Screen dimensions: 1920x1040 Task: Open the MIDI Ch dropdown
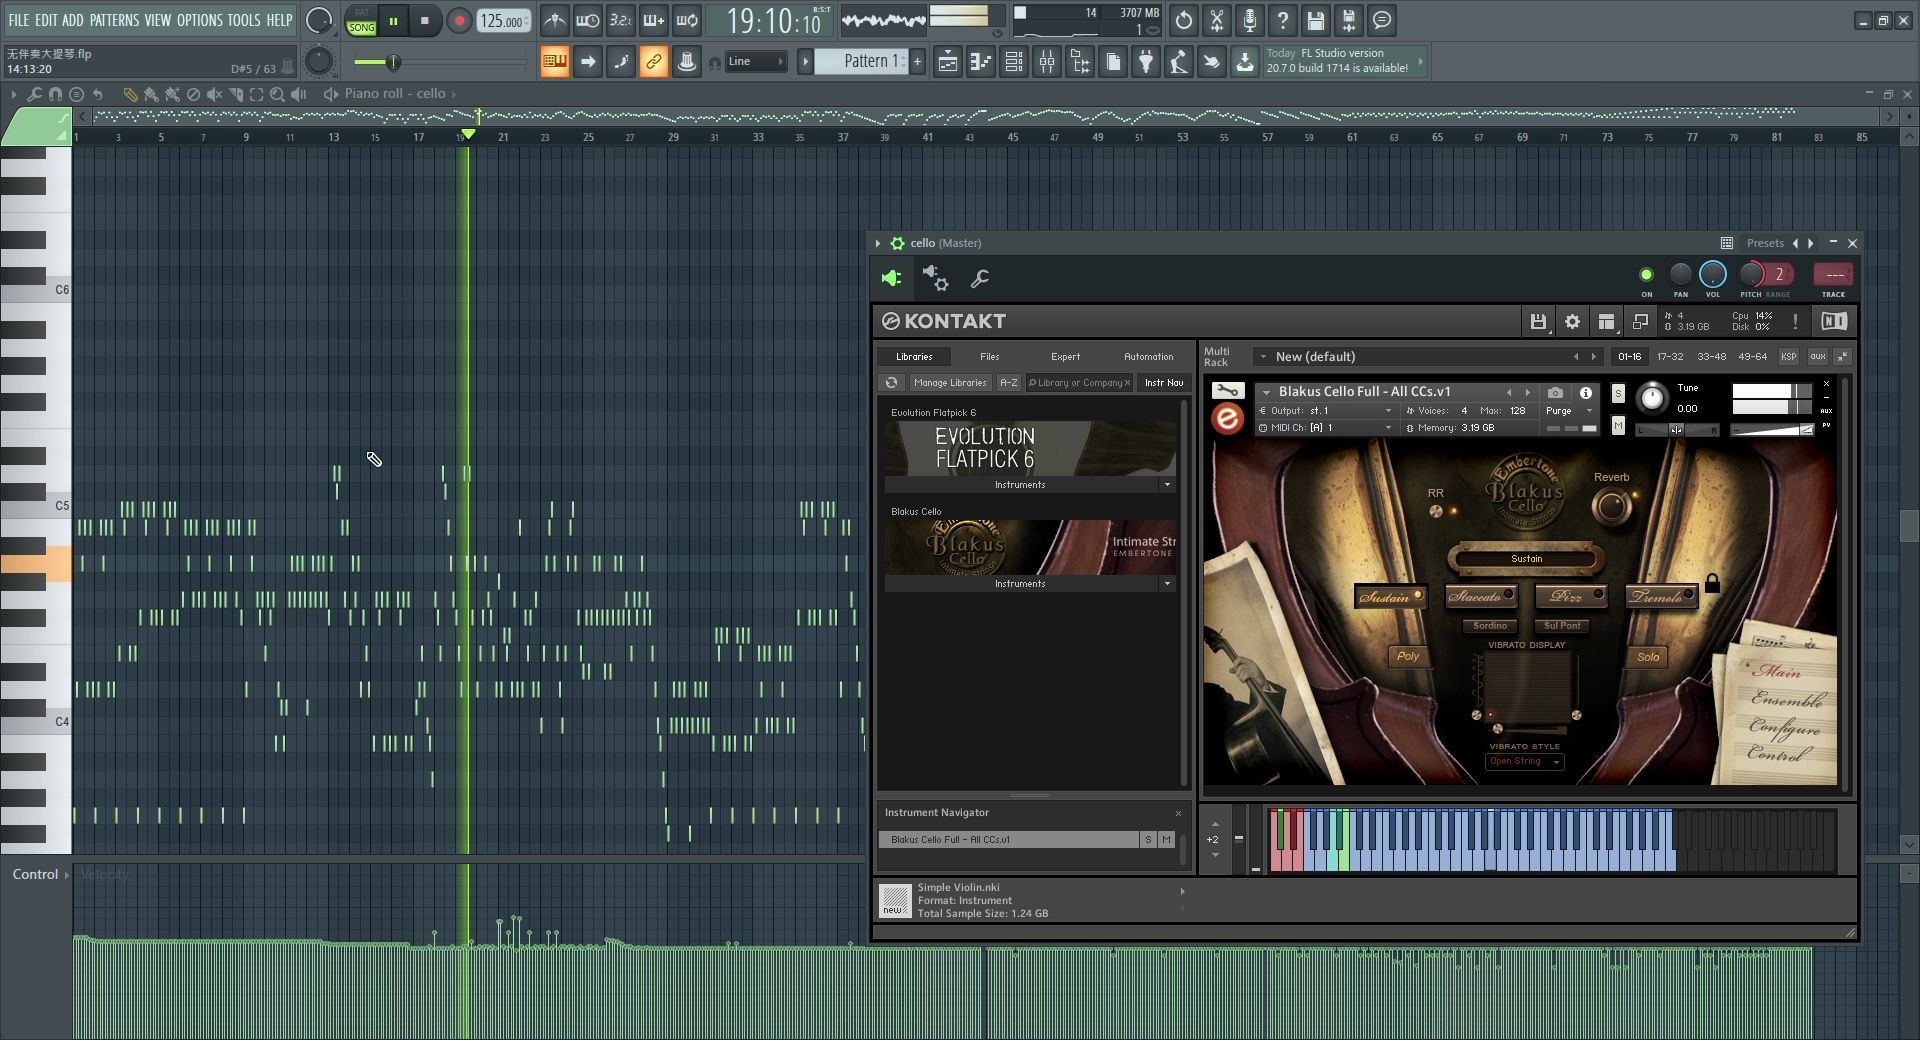pos(1326,428)
